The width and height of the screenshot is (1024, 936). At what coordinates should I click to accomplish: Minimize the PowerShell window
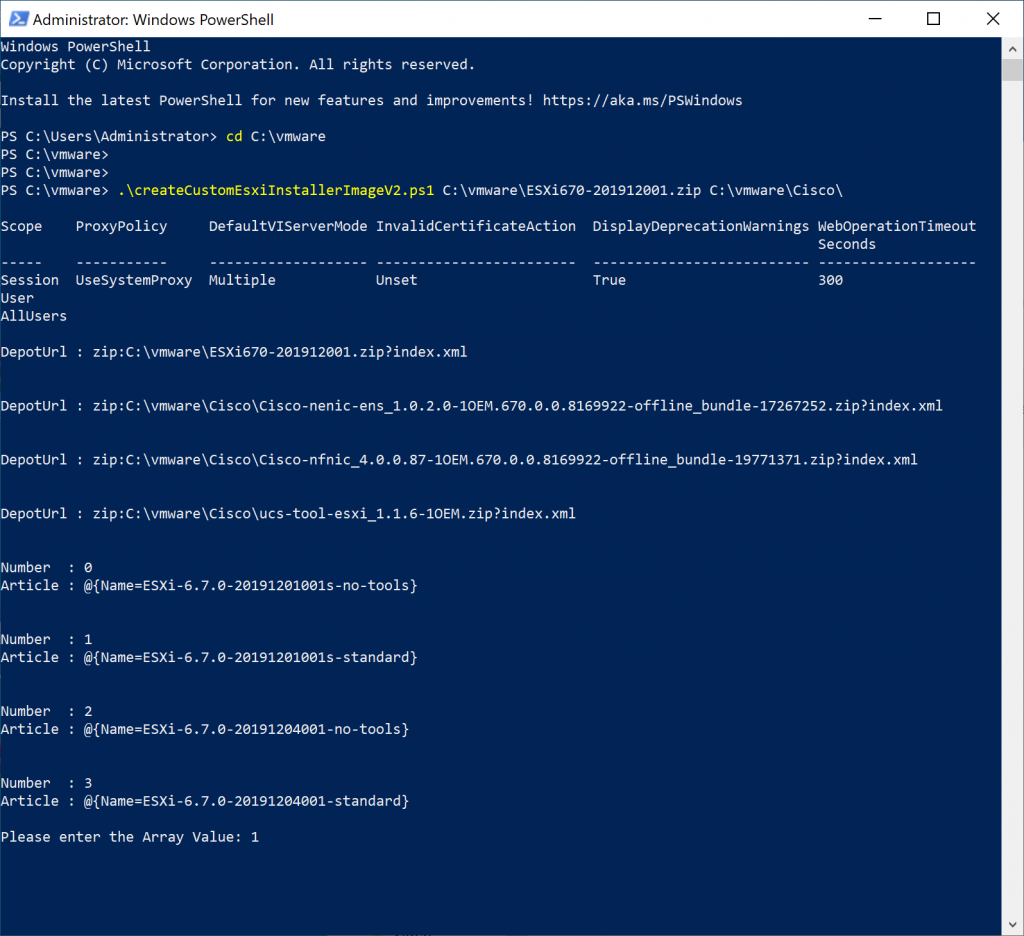click(875, 19)
